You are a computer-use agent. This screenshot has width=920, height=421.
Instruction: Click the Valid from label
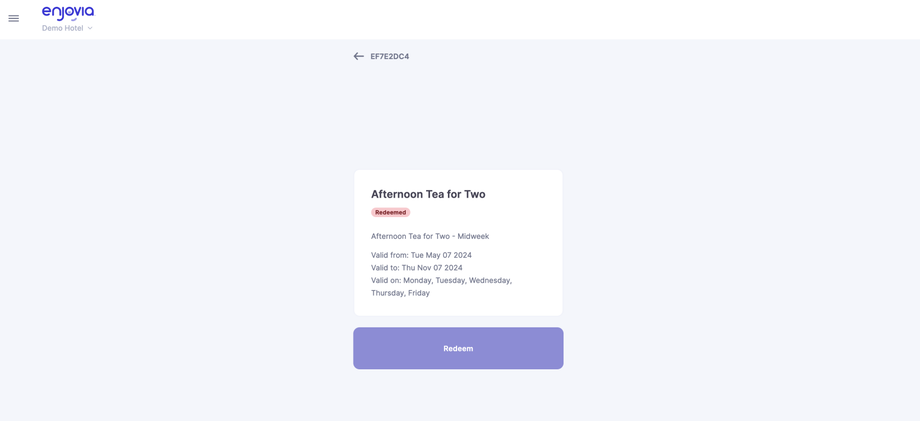click(x=389, y=255)
